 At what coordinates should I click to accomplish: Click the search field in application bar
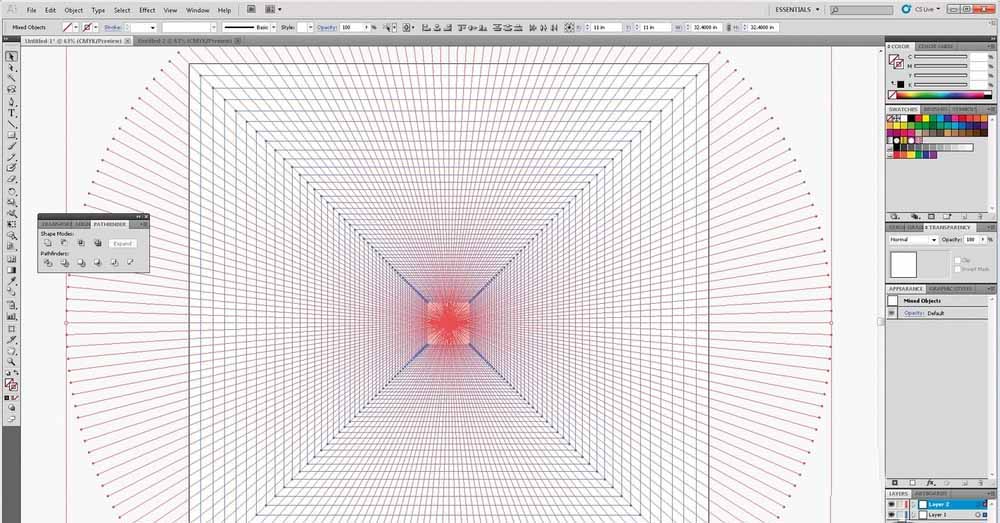pos(861,10)
